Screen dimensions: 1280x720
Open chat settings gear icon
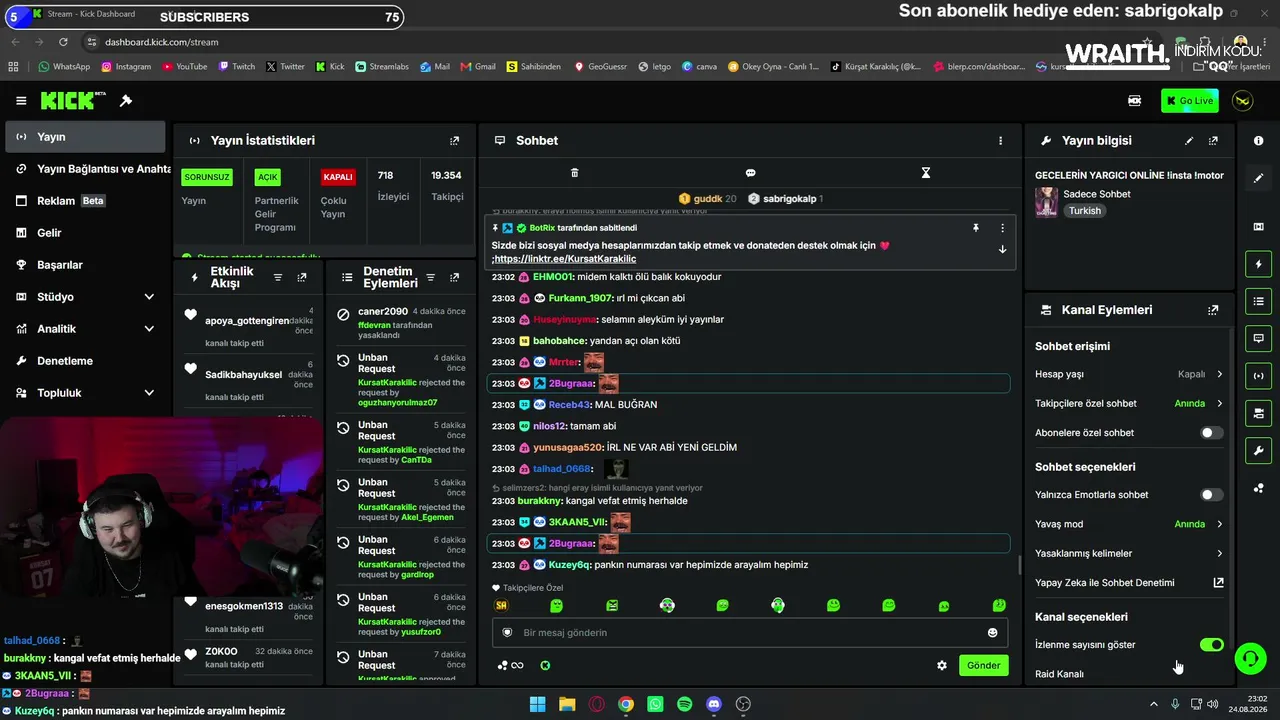pos(941,665)
